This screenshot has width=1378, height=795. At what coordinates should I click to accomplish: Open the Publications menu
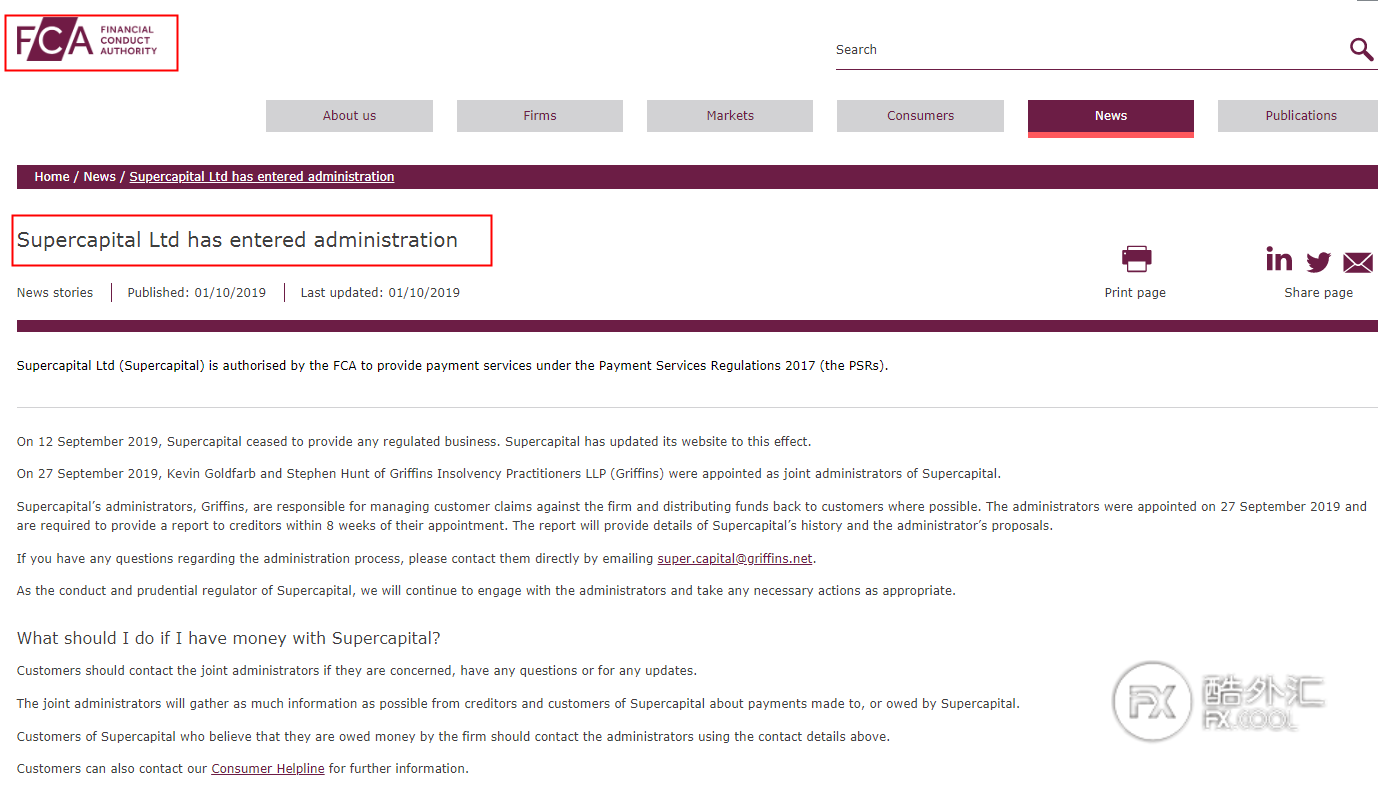pyautogui.click(x=1301, y=116)
